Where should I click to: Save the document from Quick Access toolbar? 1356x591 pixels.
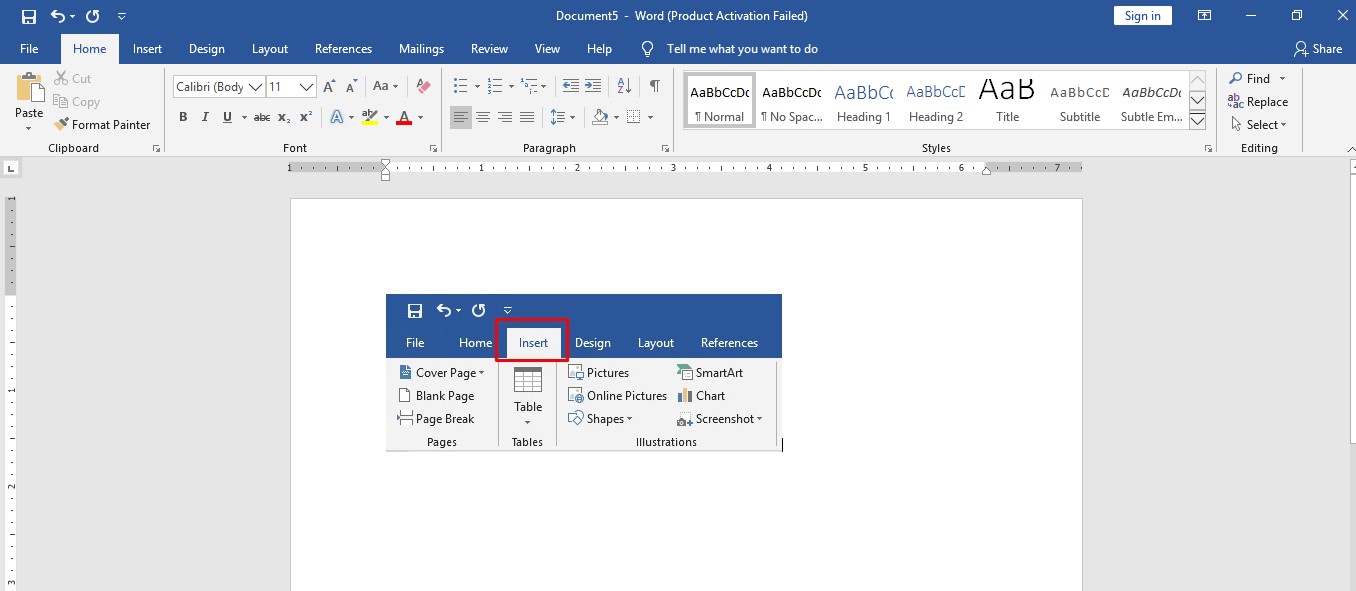coord(29,16)
